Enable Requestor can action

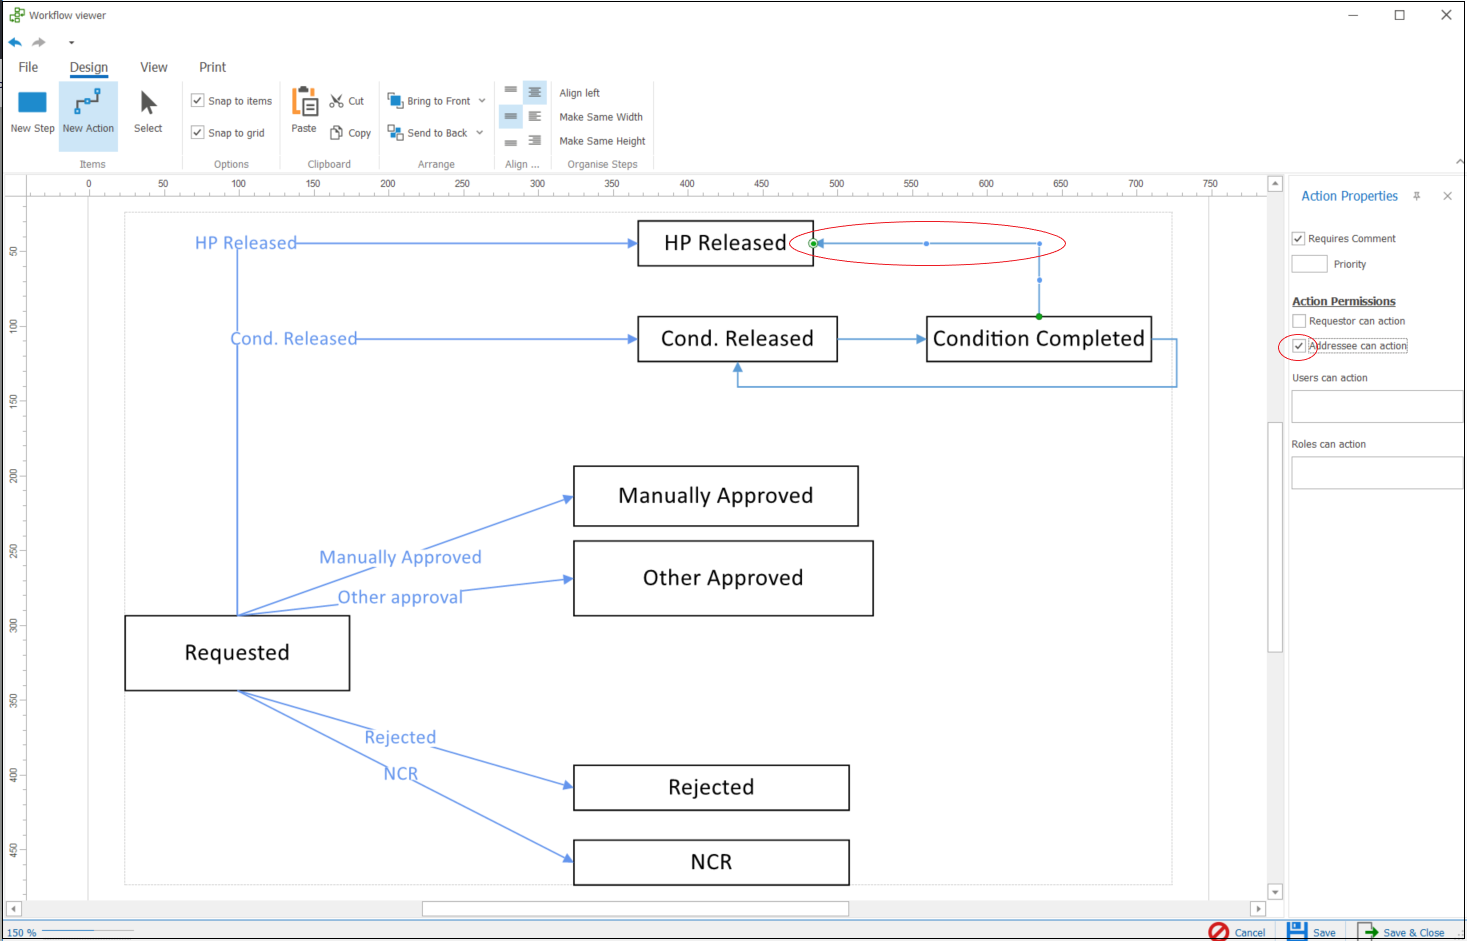1299,321
